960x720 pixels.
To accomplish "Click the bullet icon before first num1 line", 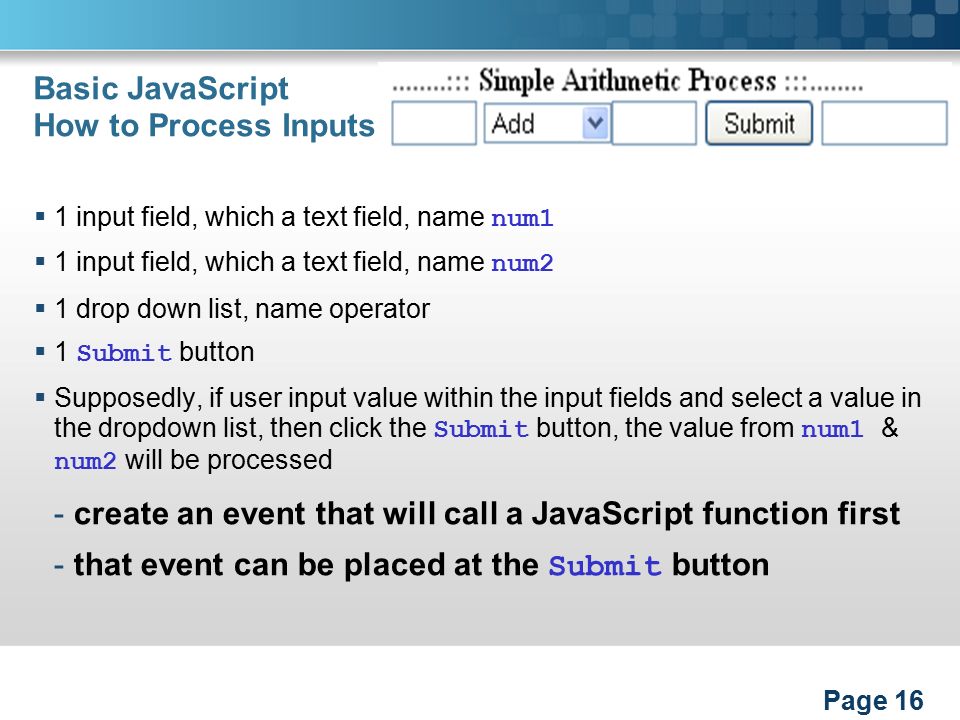I will pyautogui.click(x=40, y=216).
